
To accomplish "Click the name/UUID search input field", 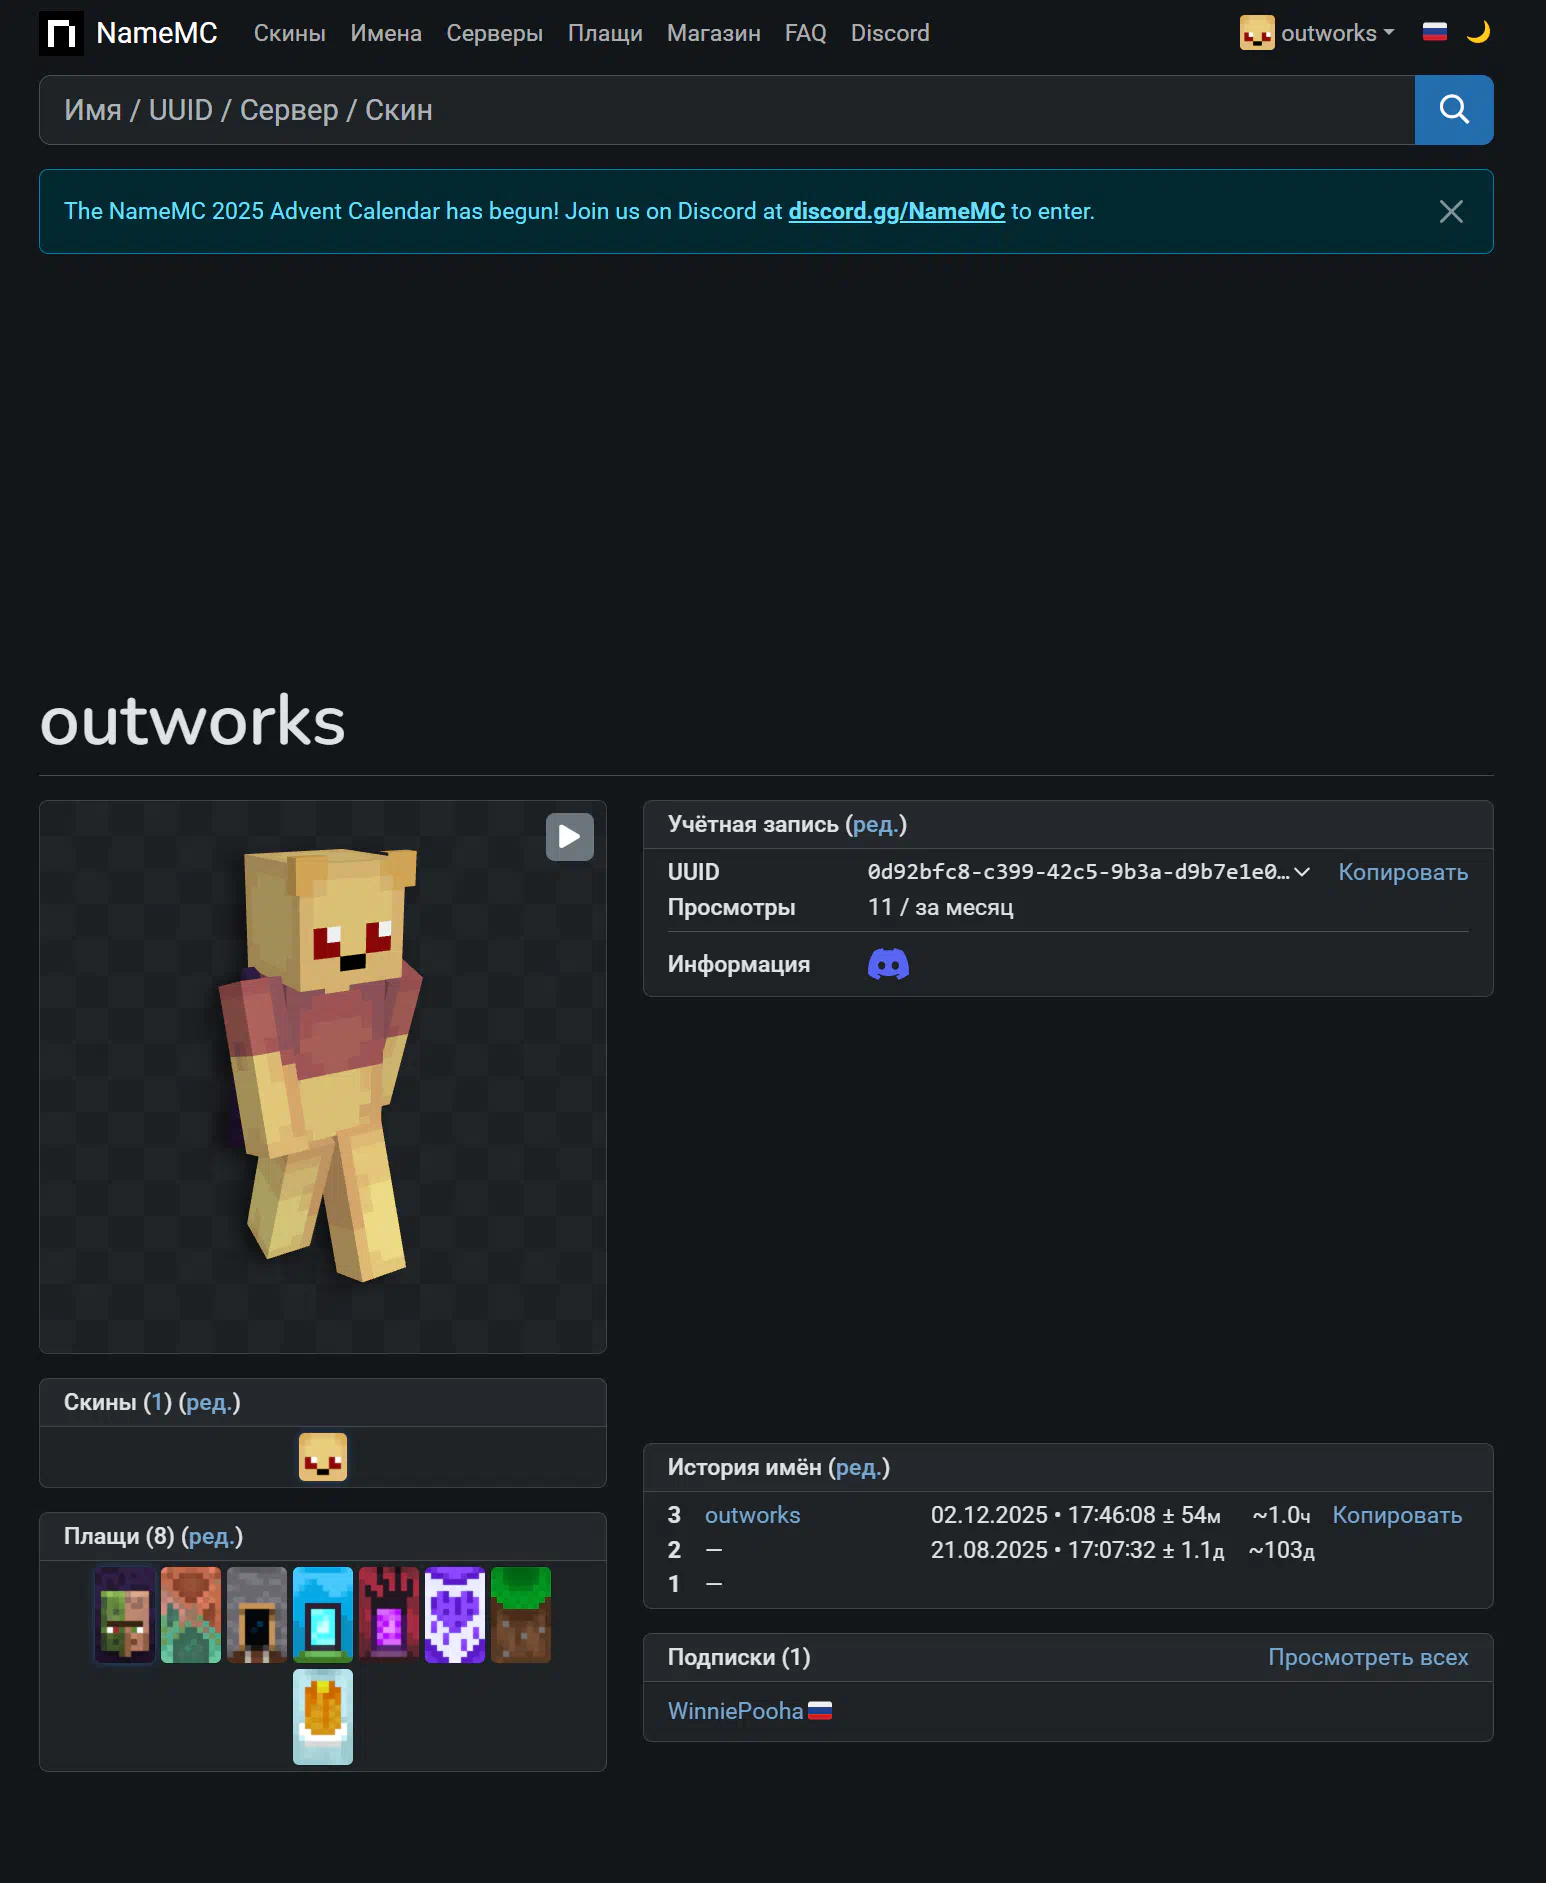I will click(x=726, y=110).
